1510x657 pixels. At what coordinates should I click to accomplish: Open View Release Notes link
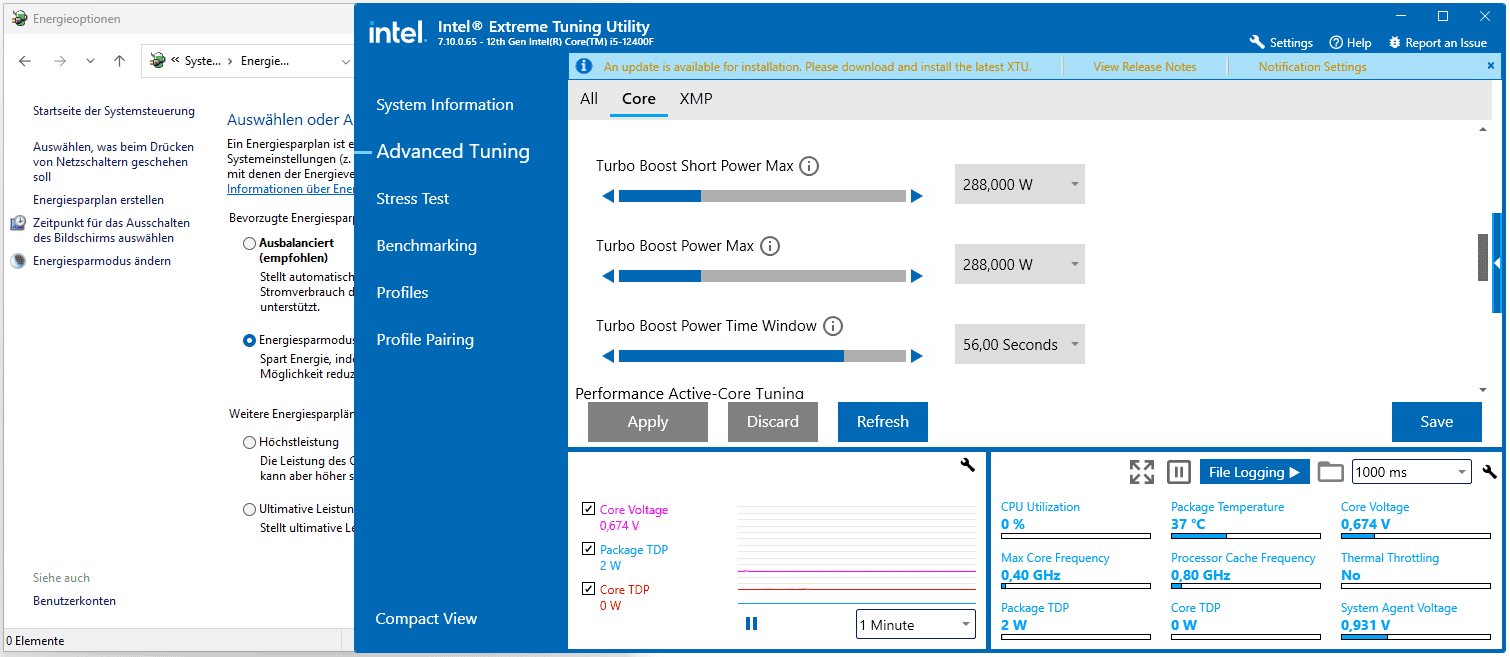[1145, 67]
